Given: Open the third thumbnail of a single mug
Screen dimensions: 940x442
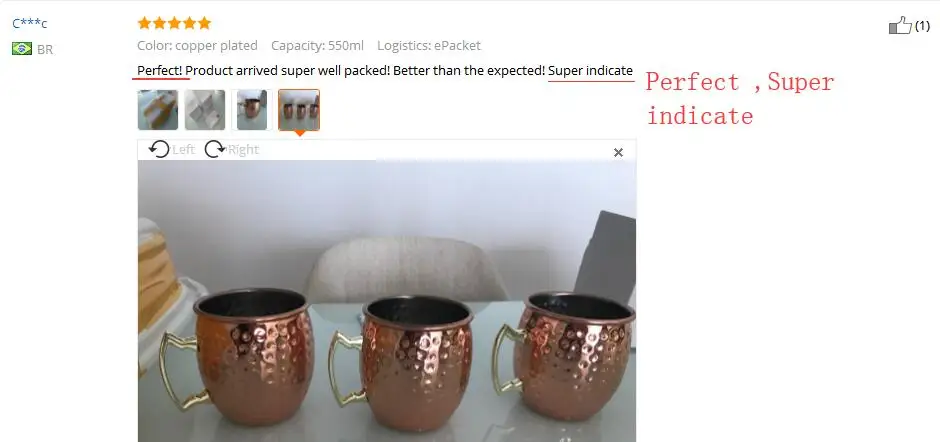Looking at the screenshot, I should point(252,110).
